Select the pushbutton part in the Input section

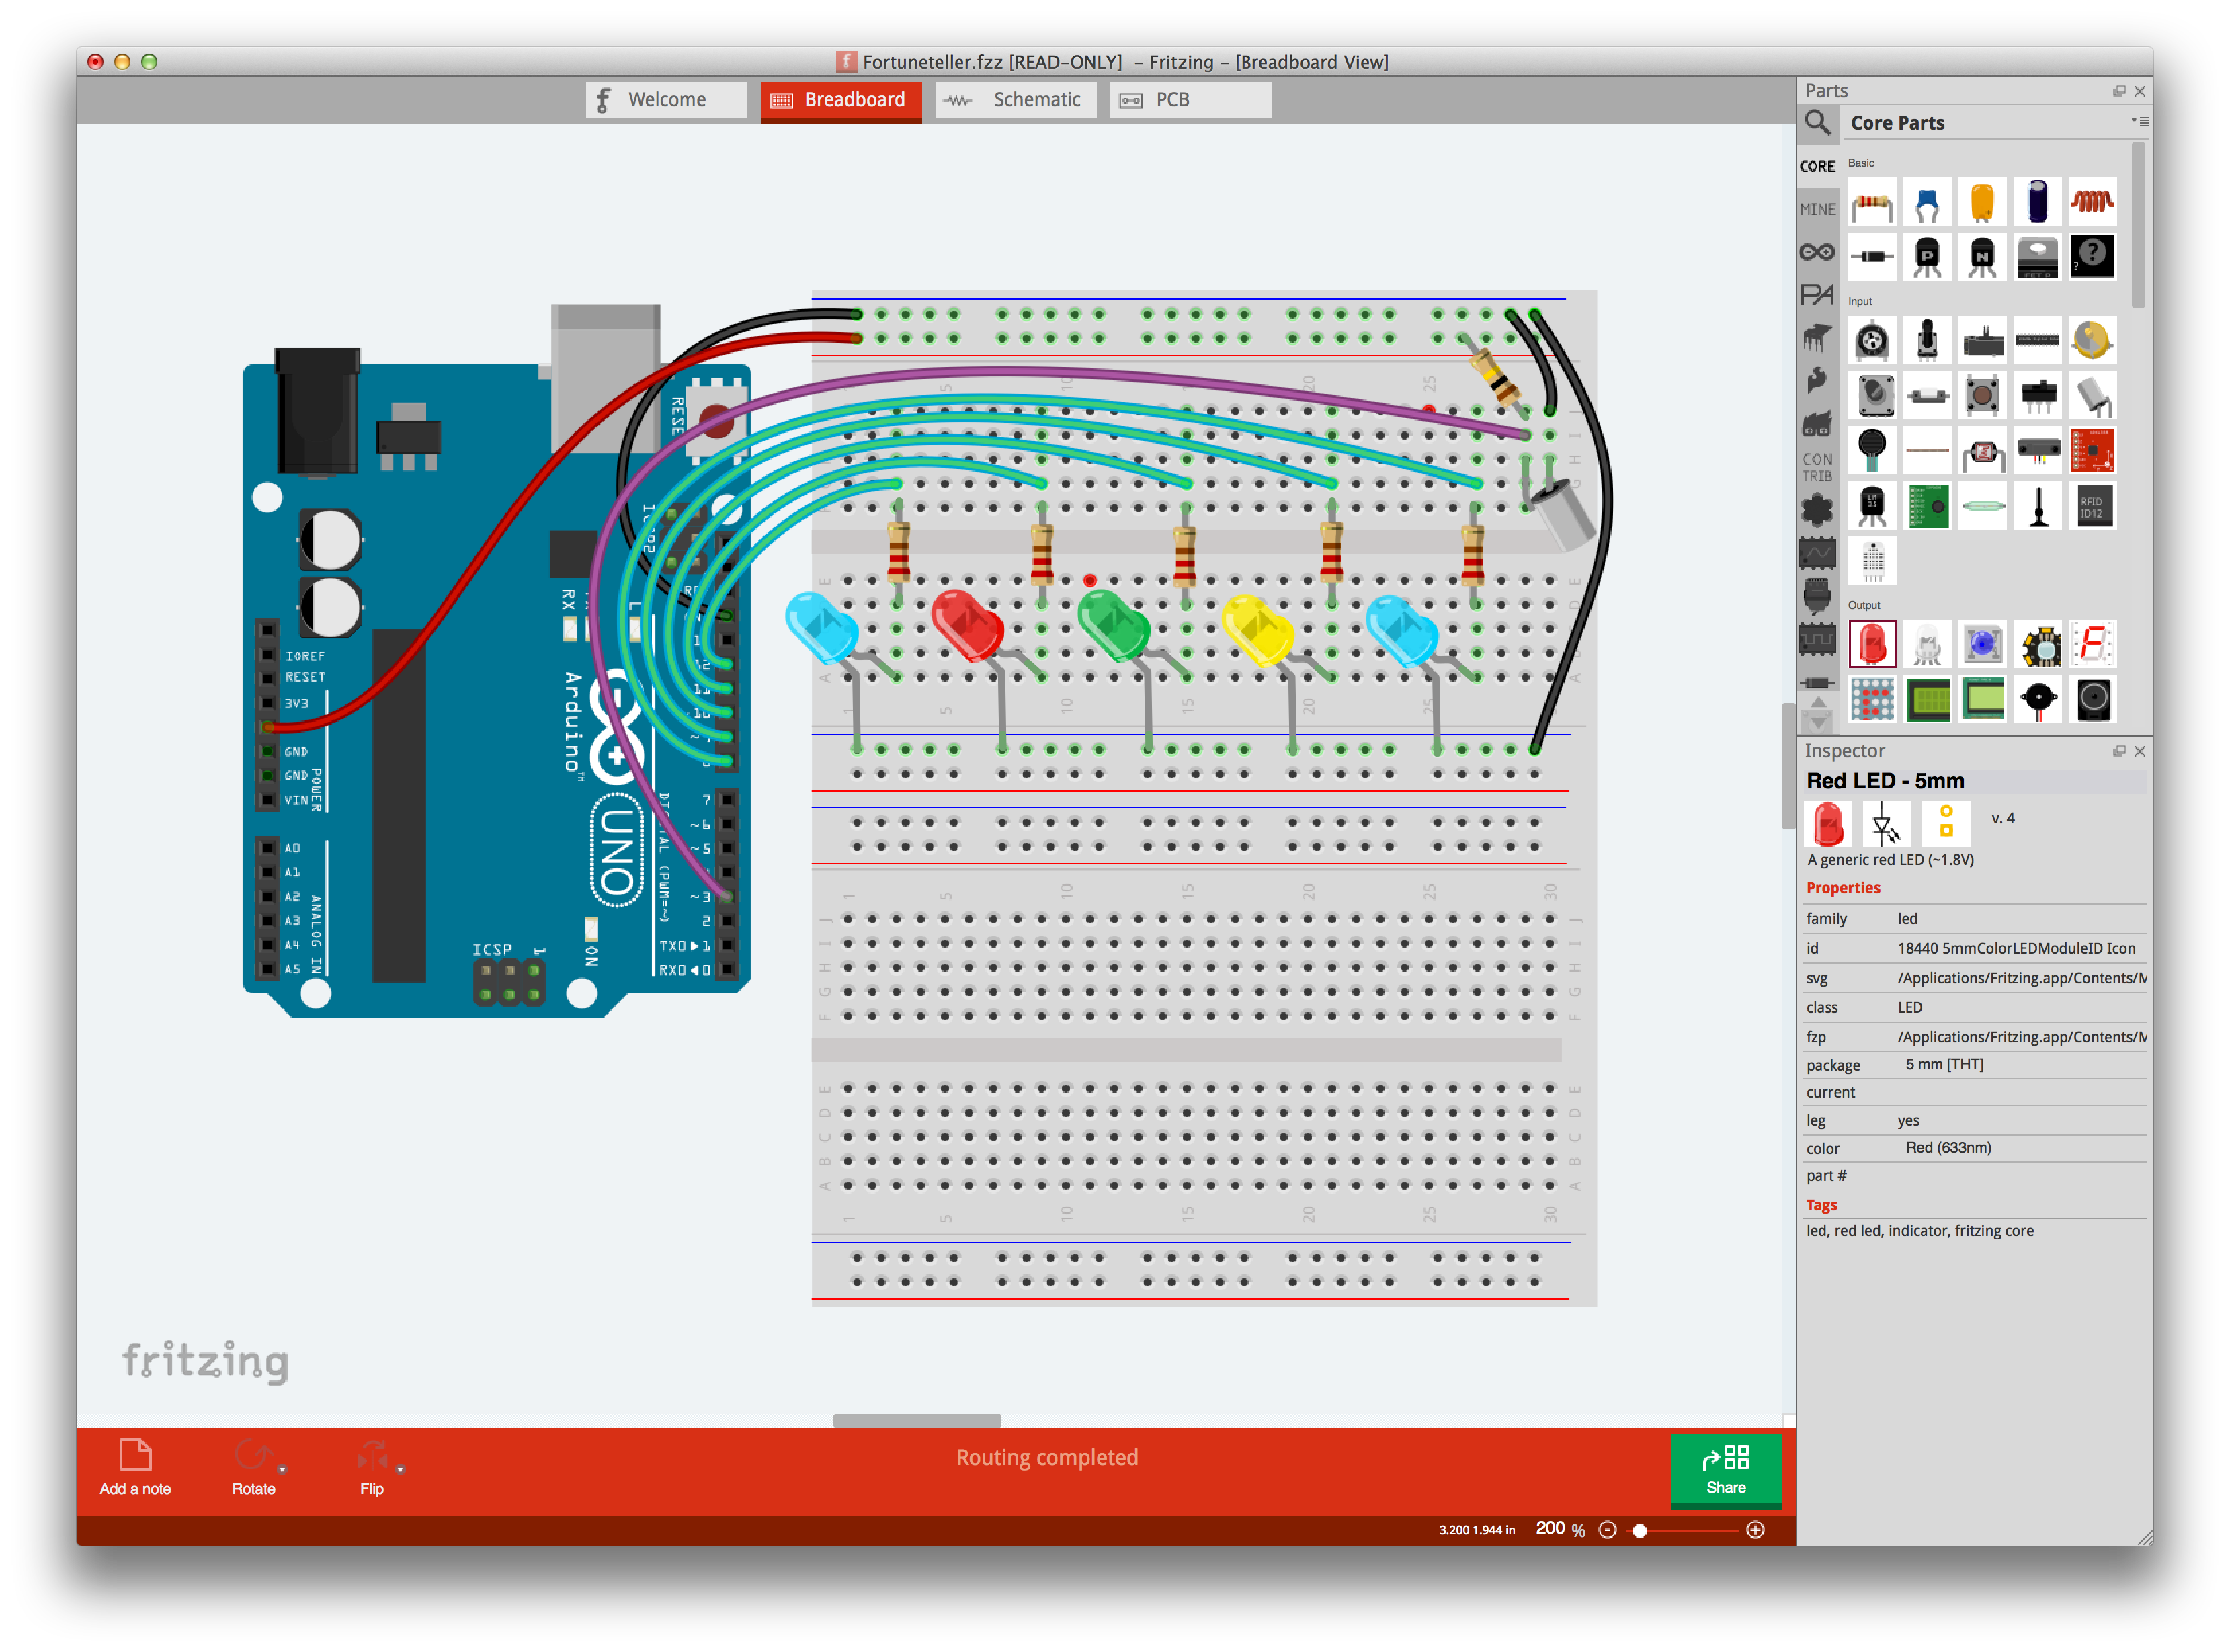pos(1982,395)
